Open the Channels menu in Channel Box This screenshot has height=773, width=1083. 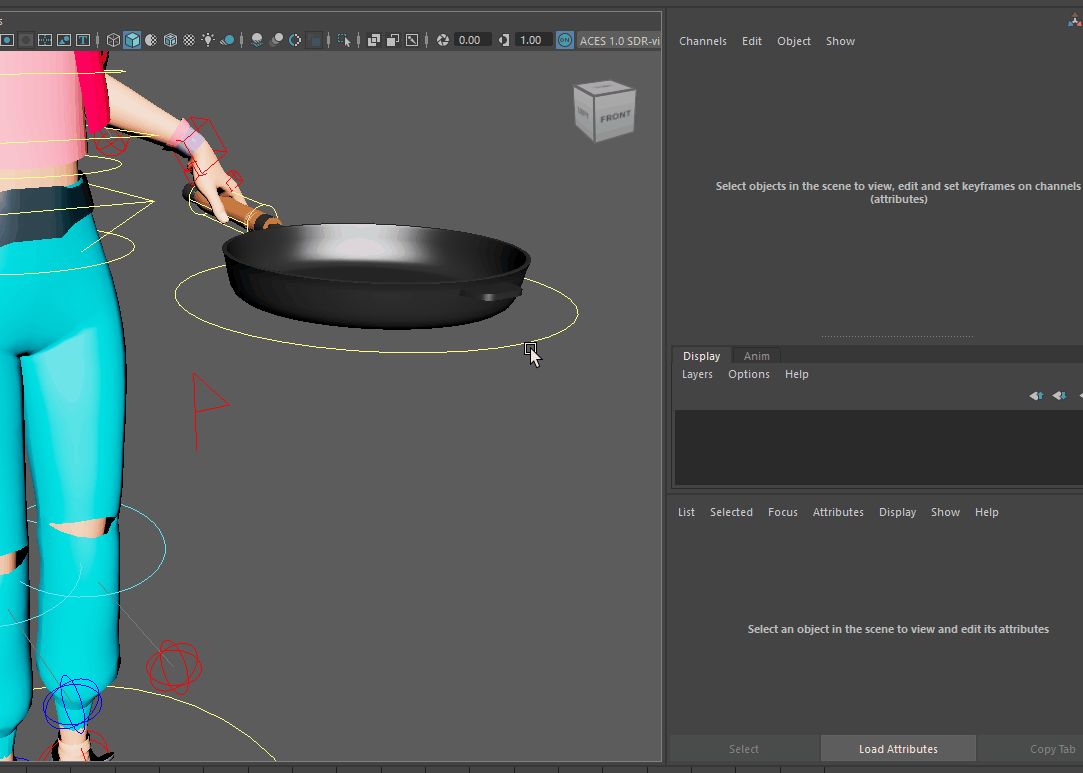coord(702,41)
